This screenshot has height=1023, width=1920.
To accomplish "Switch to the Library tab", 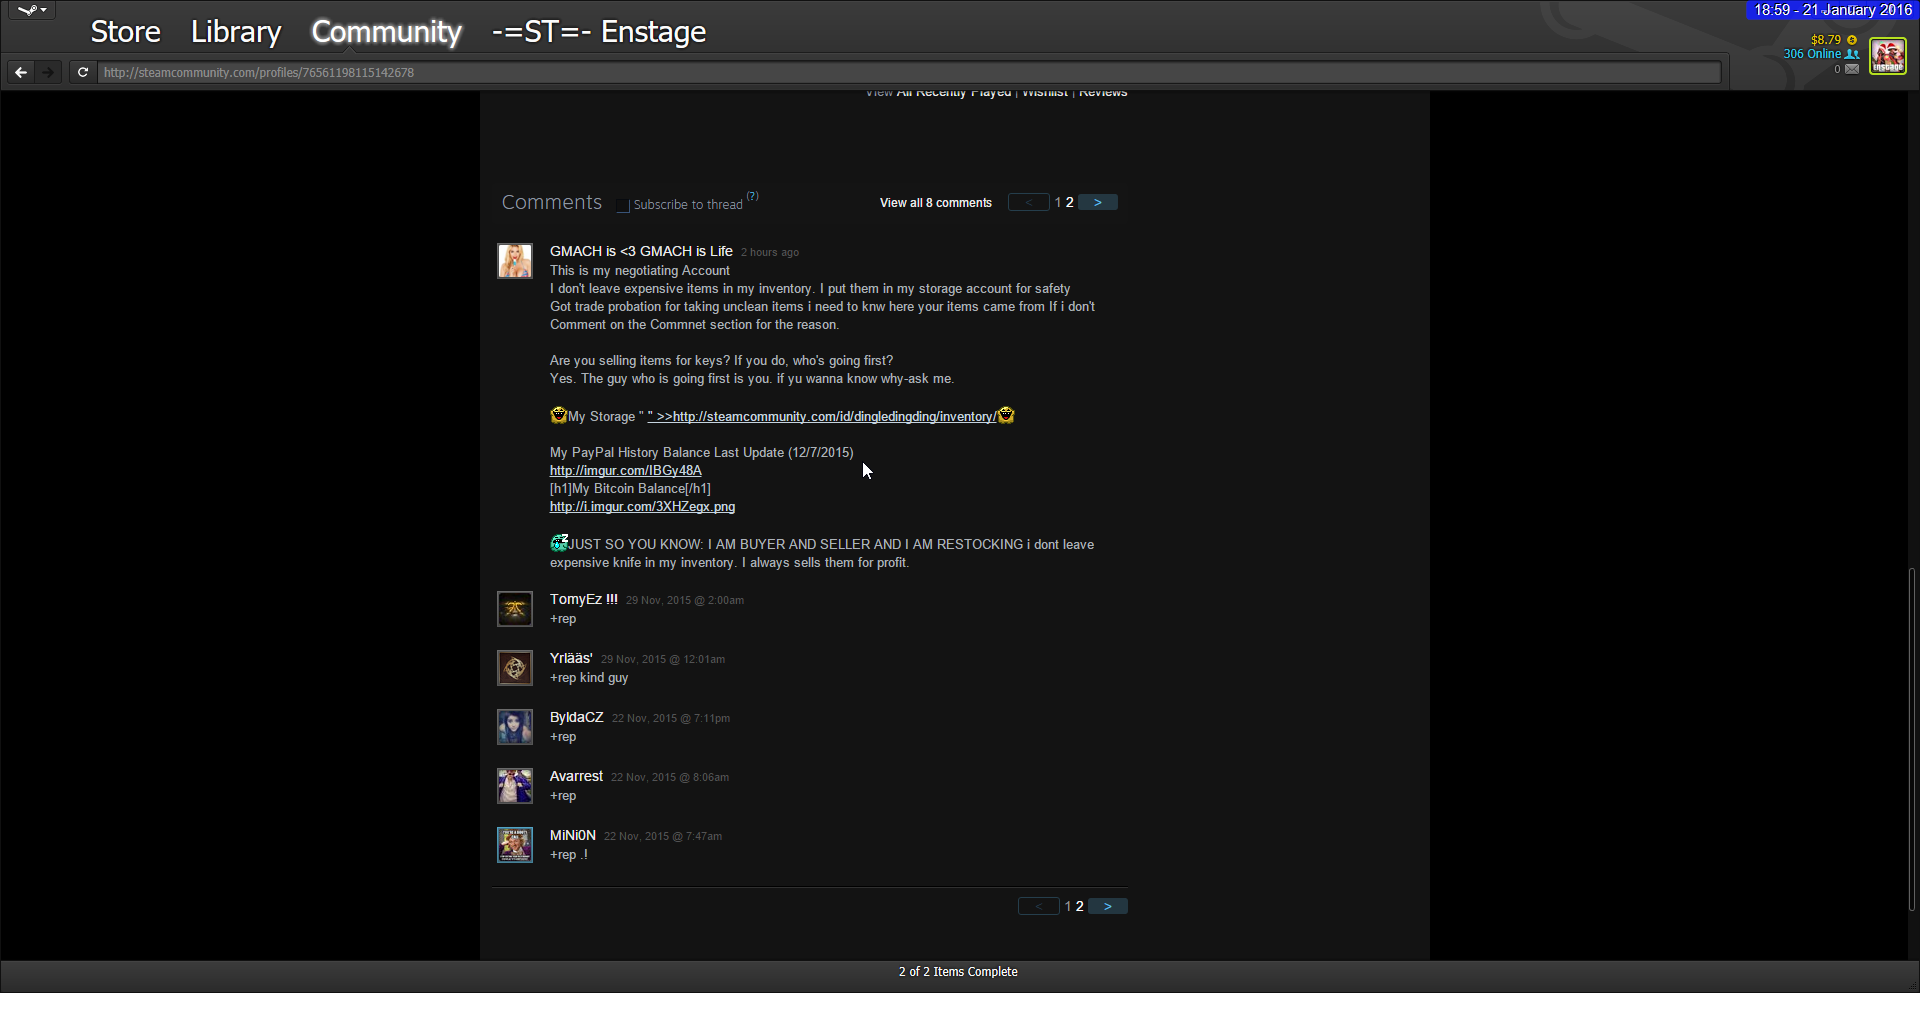I will coord(236,32).
